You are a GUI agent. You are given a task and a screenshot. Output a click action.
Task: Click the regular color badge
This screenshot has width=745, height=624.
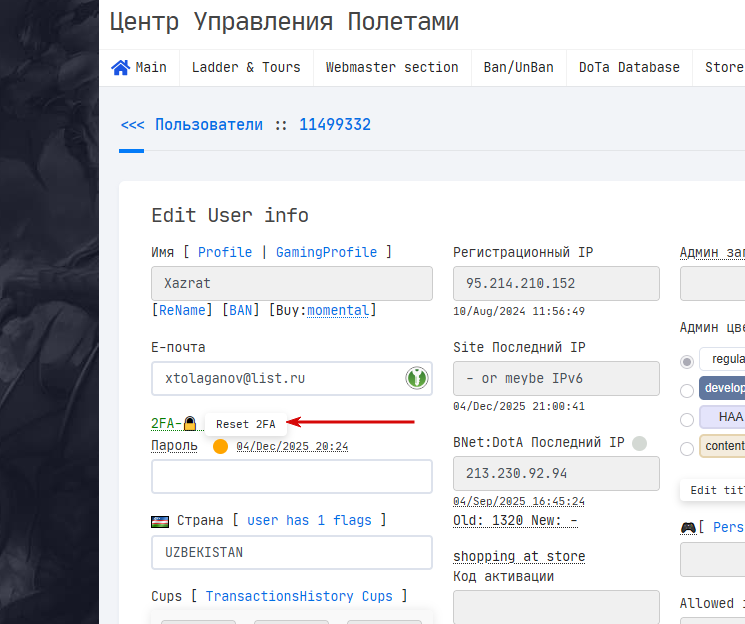tap(722, 359)
